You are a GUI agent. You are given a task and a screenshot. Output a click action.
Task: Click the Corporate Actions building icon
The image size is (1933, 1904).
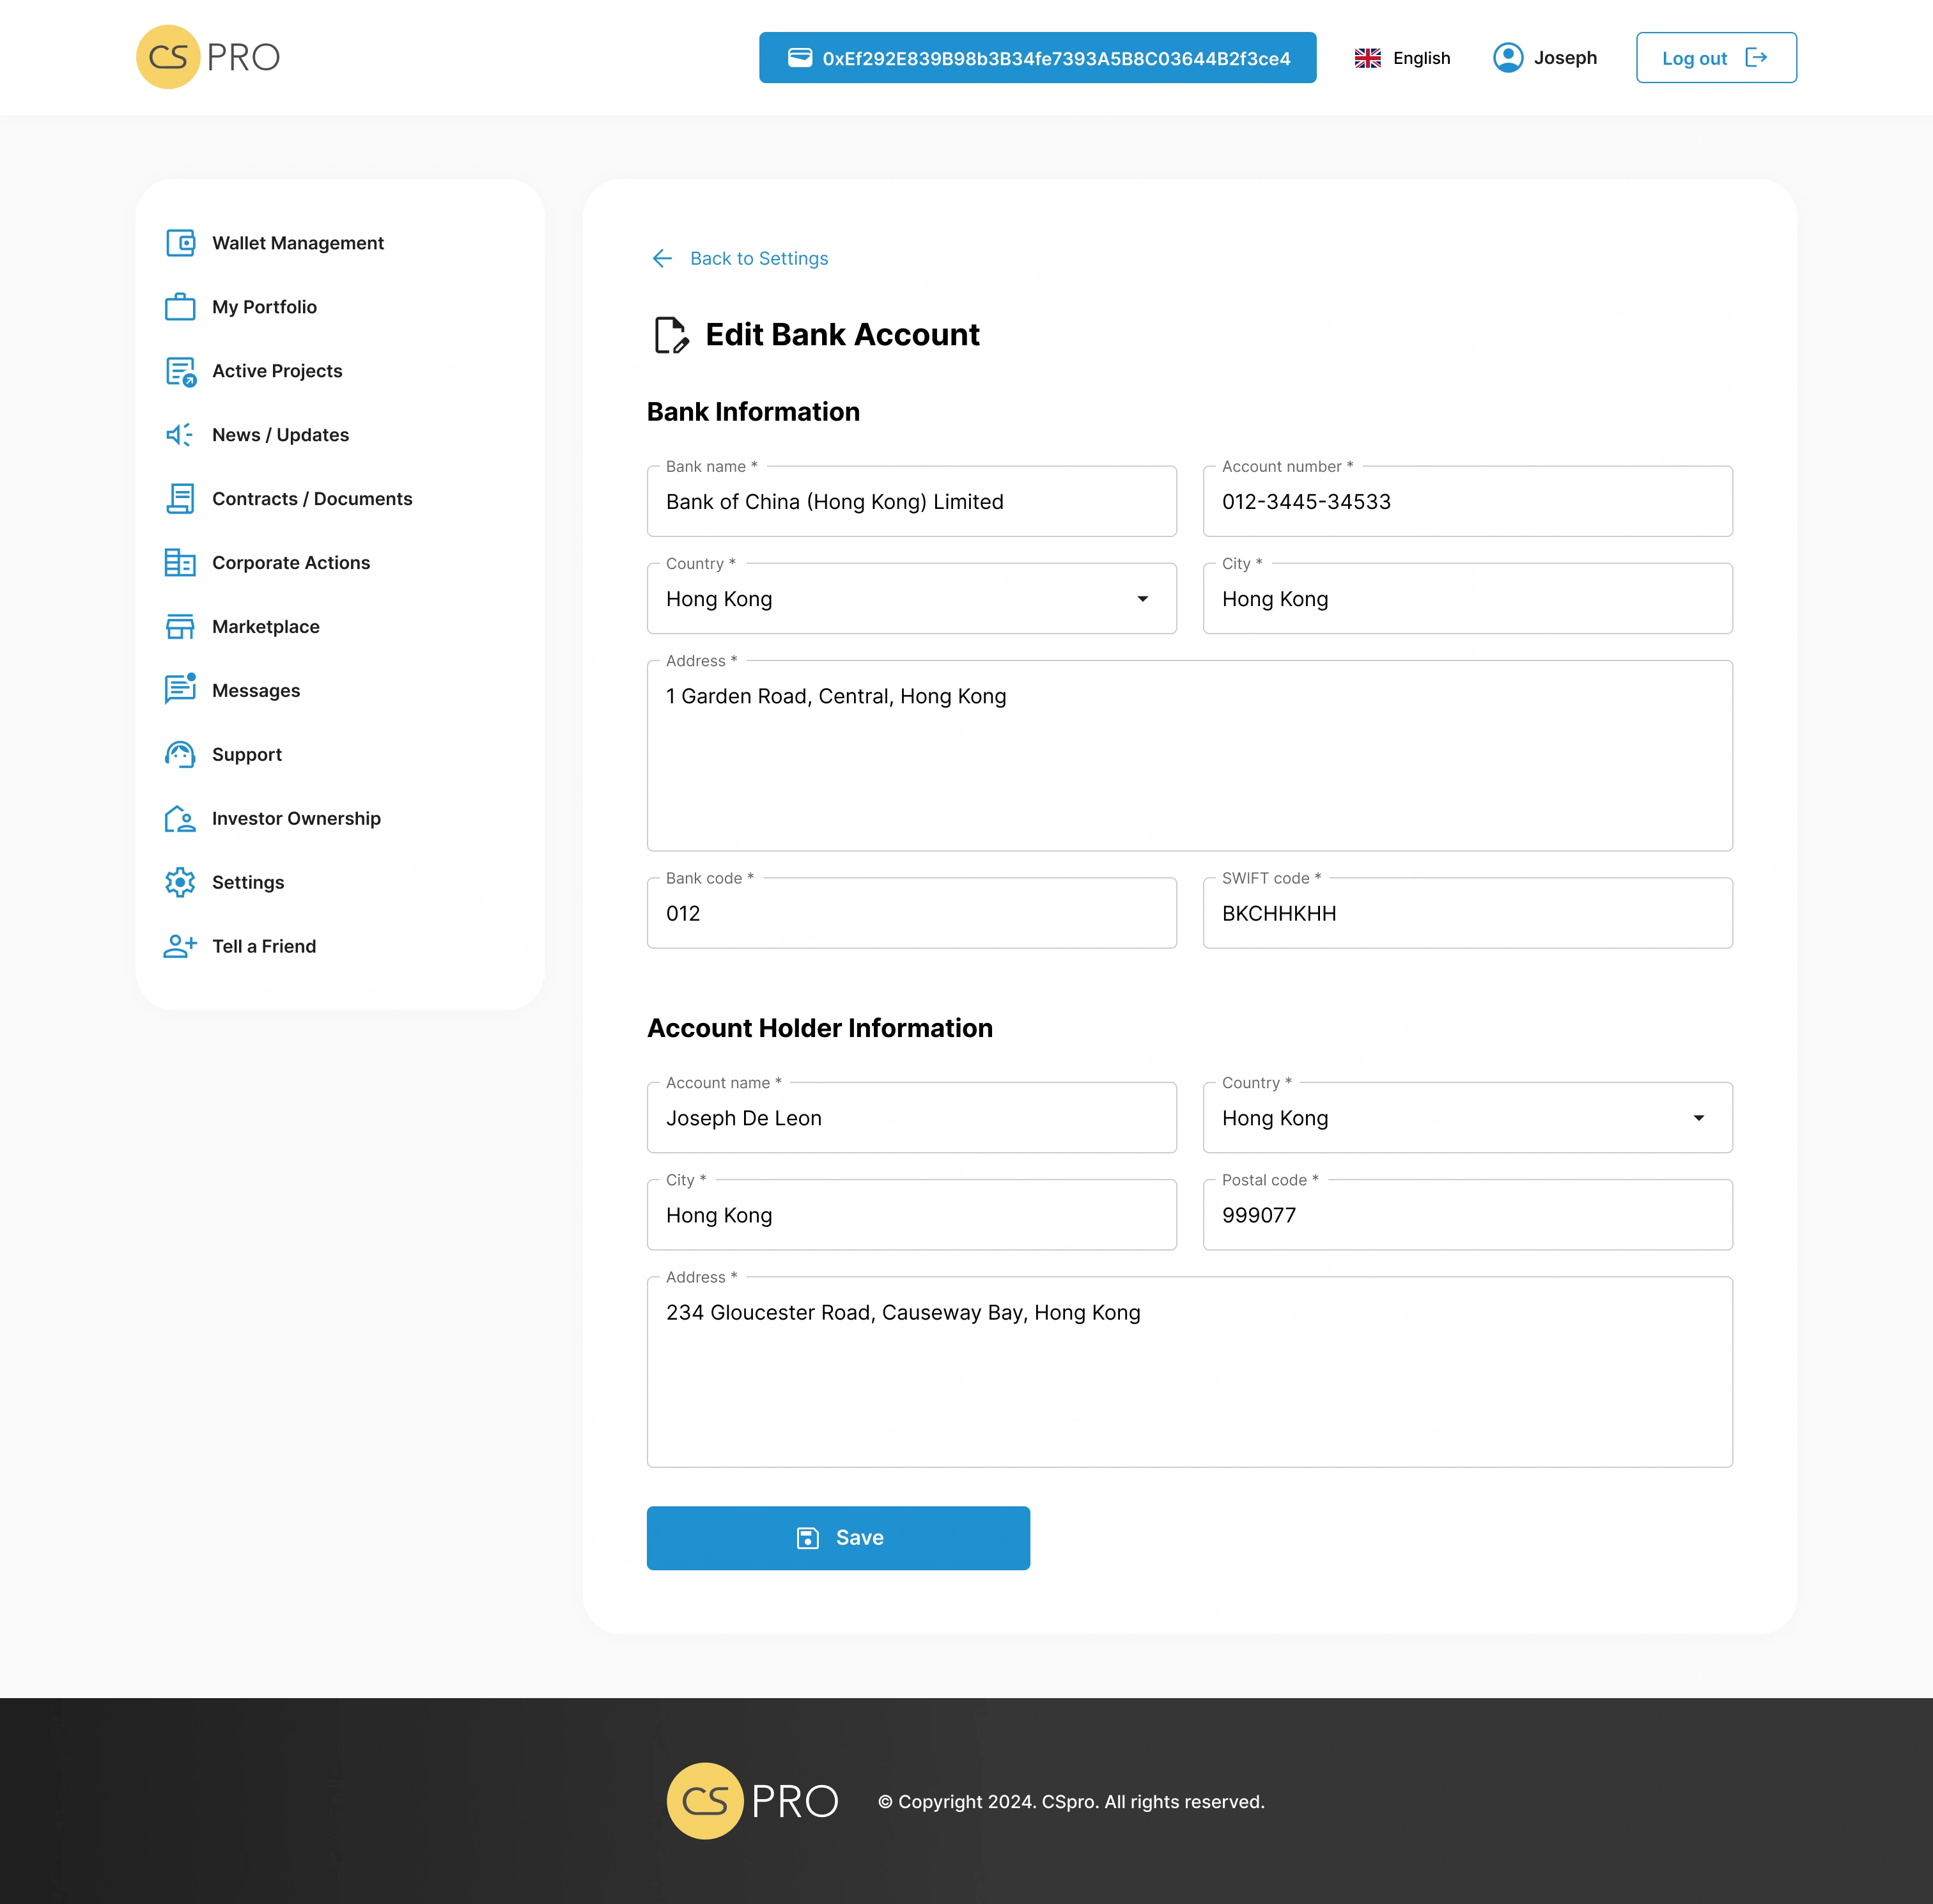point(180,563)
